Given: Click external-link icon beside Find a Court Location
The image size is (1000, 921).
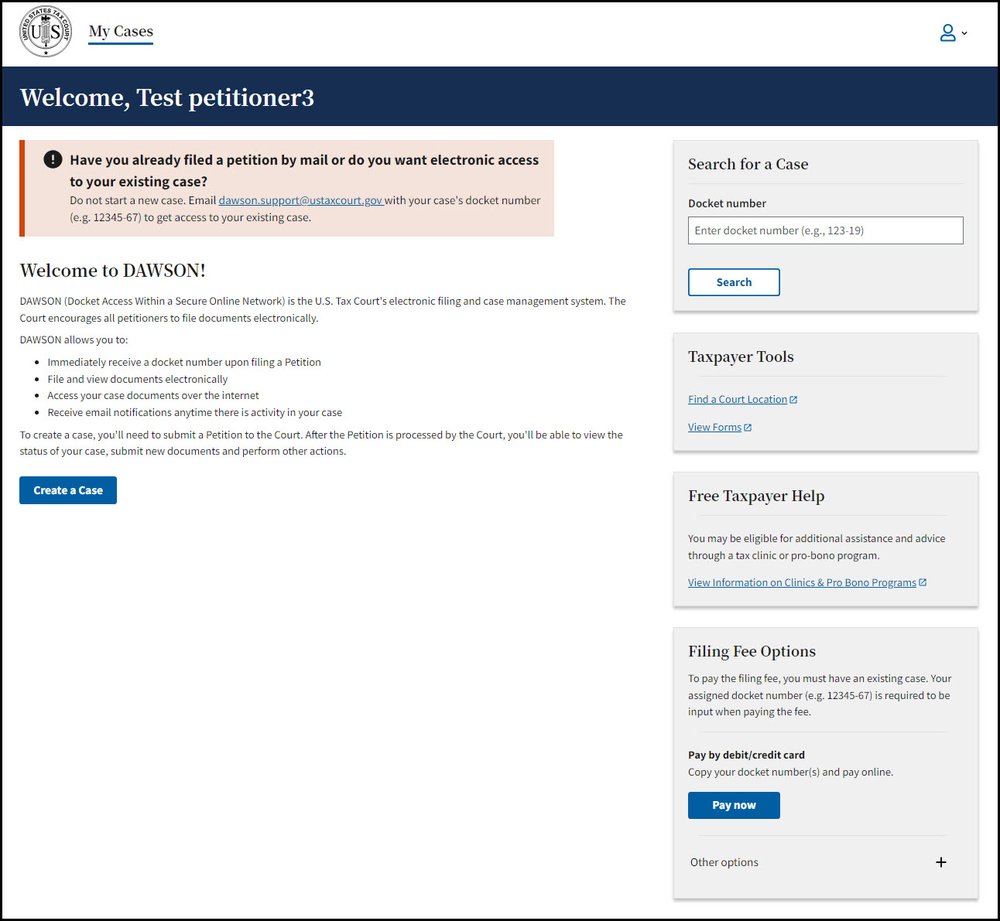Looking at the screenshot, I should click(794, 400).
